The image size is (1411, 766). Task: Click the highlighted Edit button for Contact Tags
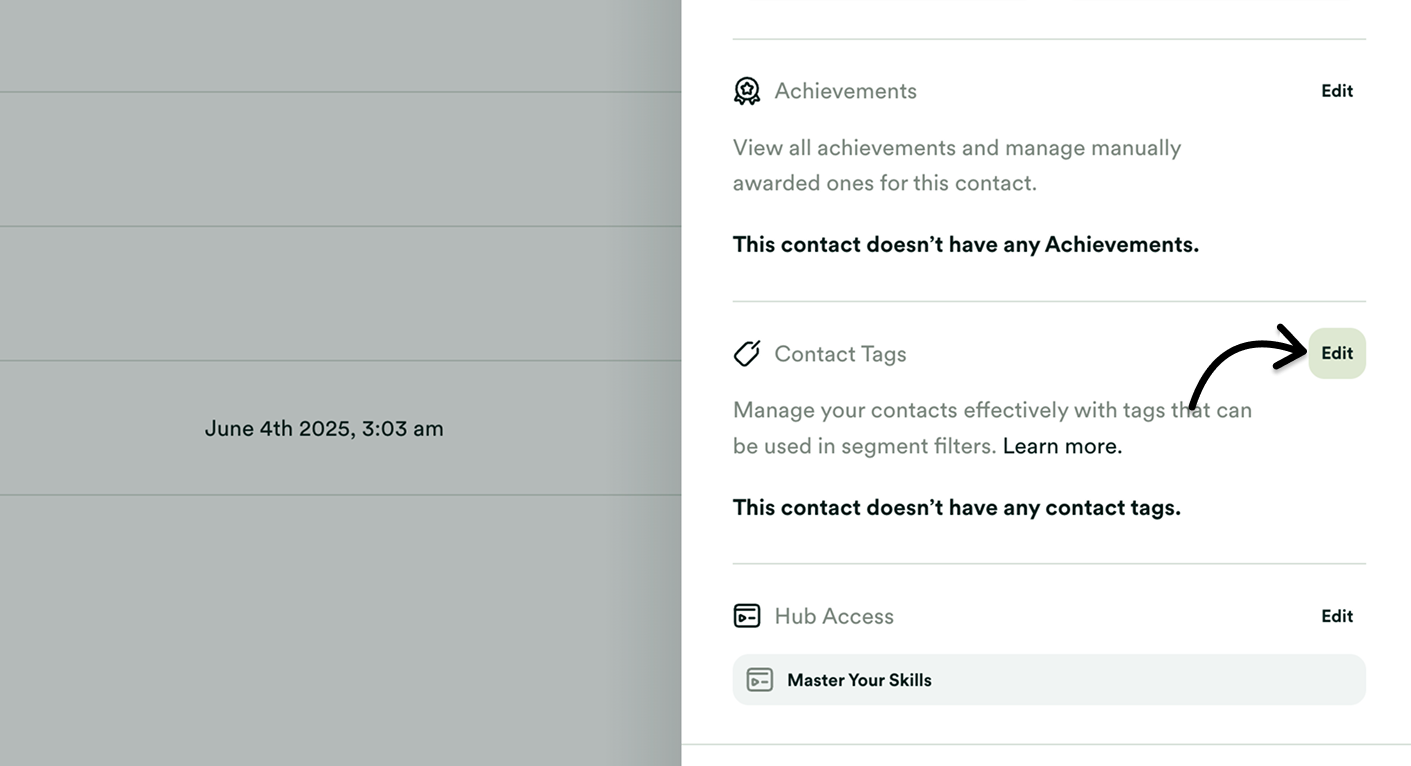[1337, 353]
